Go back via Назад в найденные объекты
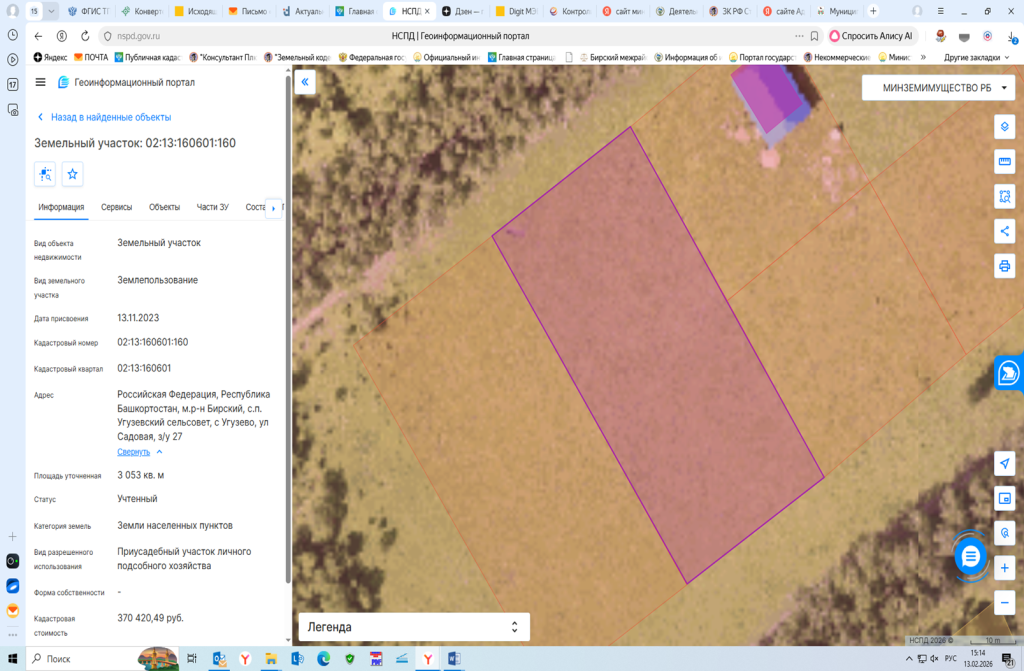This screenshot has width=1024, height=671. (x=103, y=117)
